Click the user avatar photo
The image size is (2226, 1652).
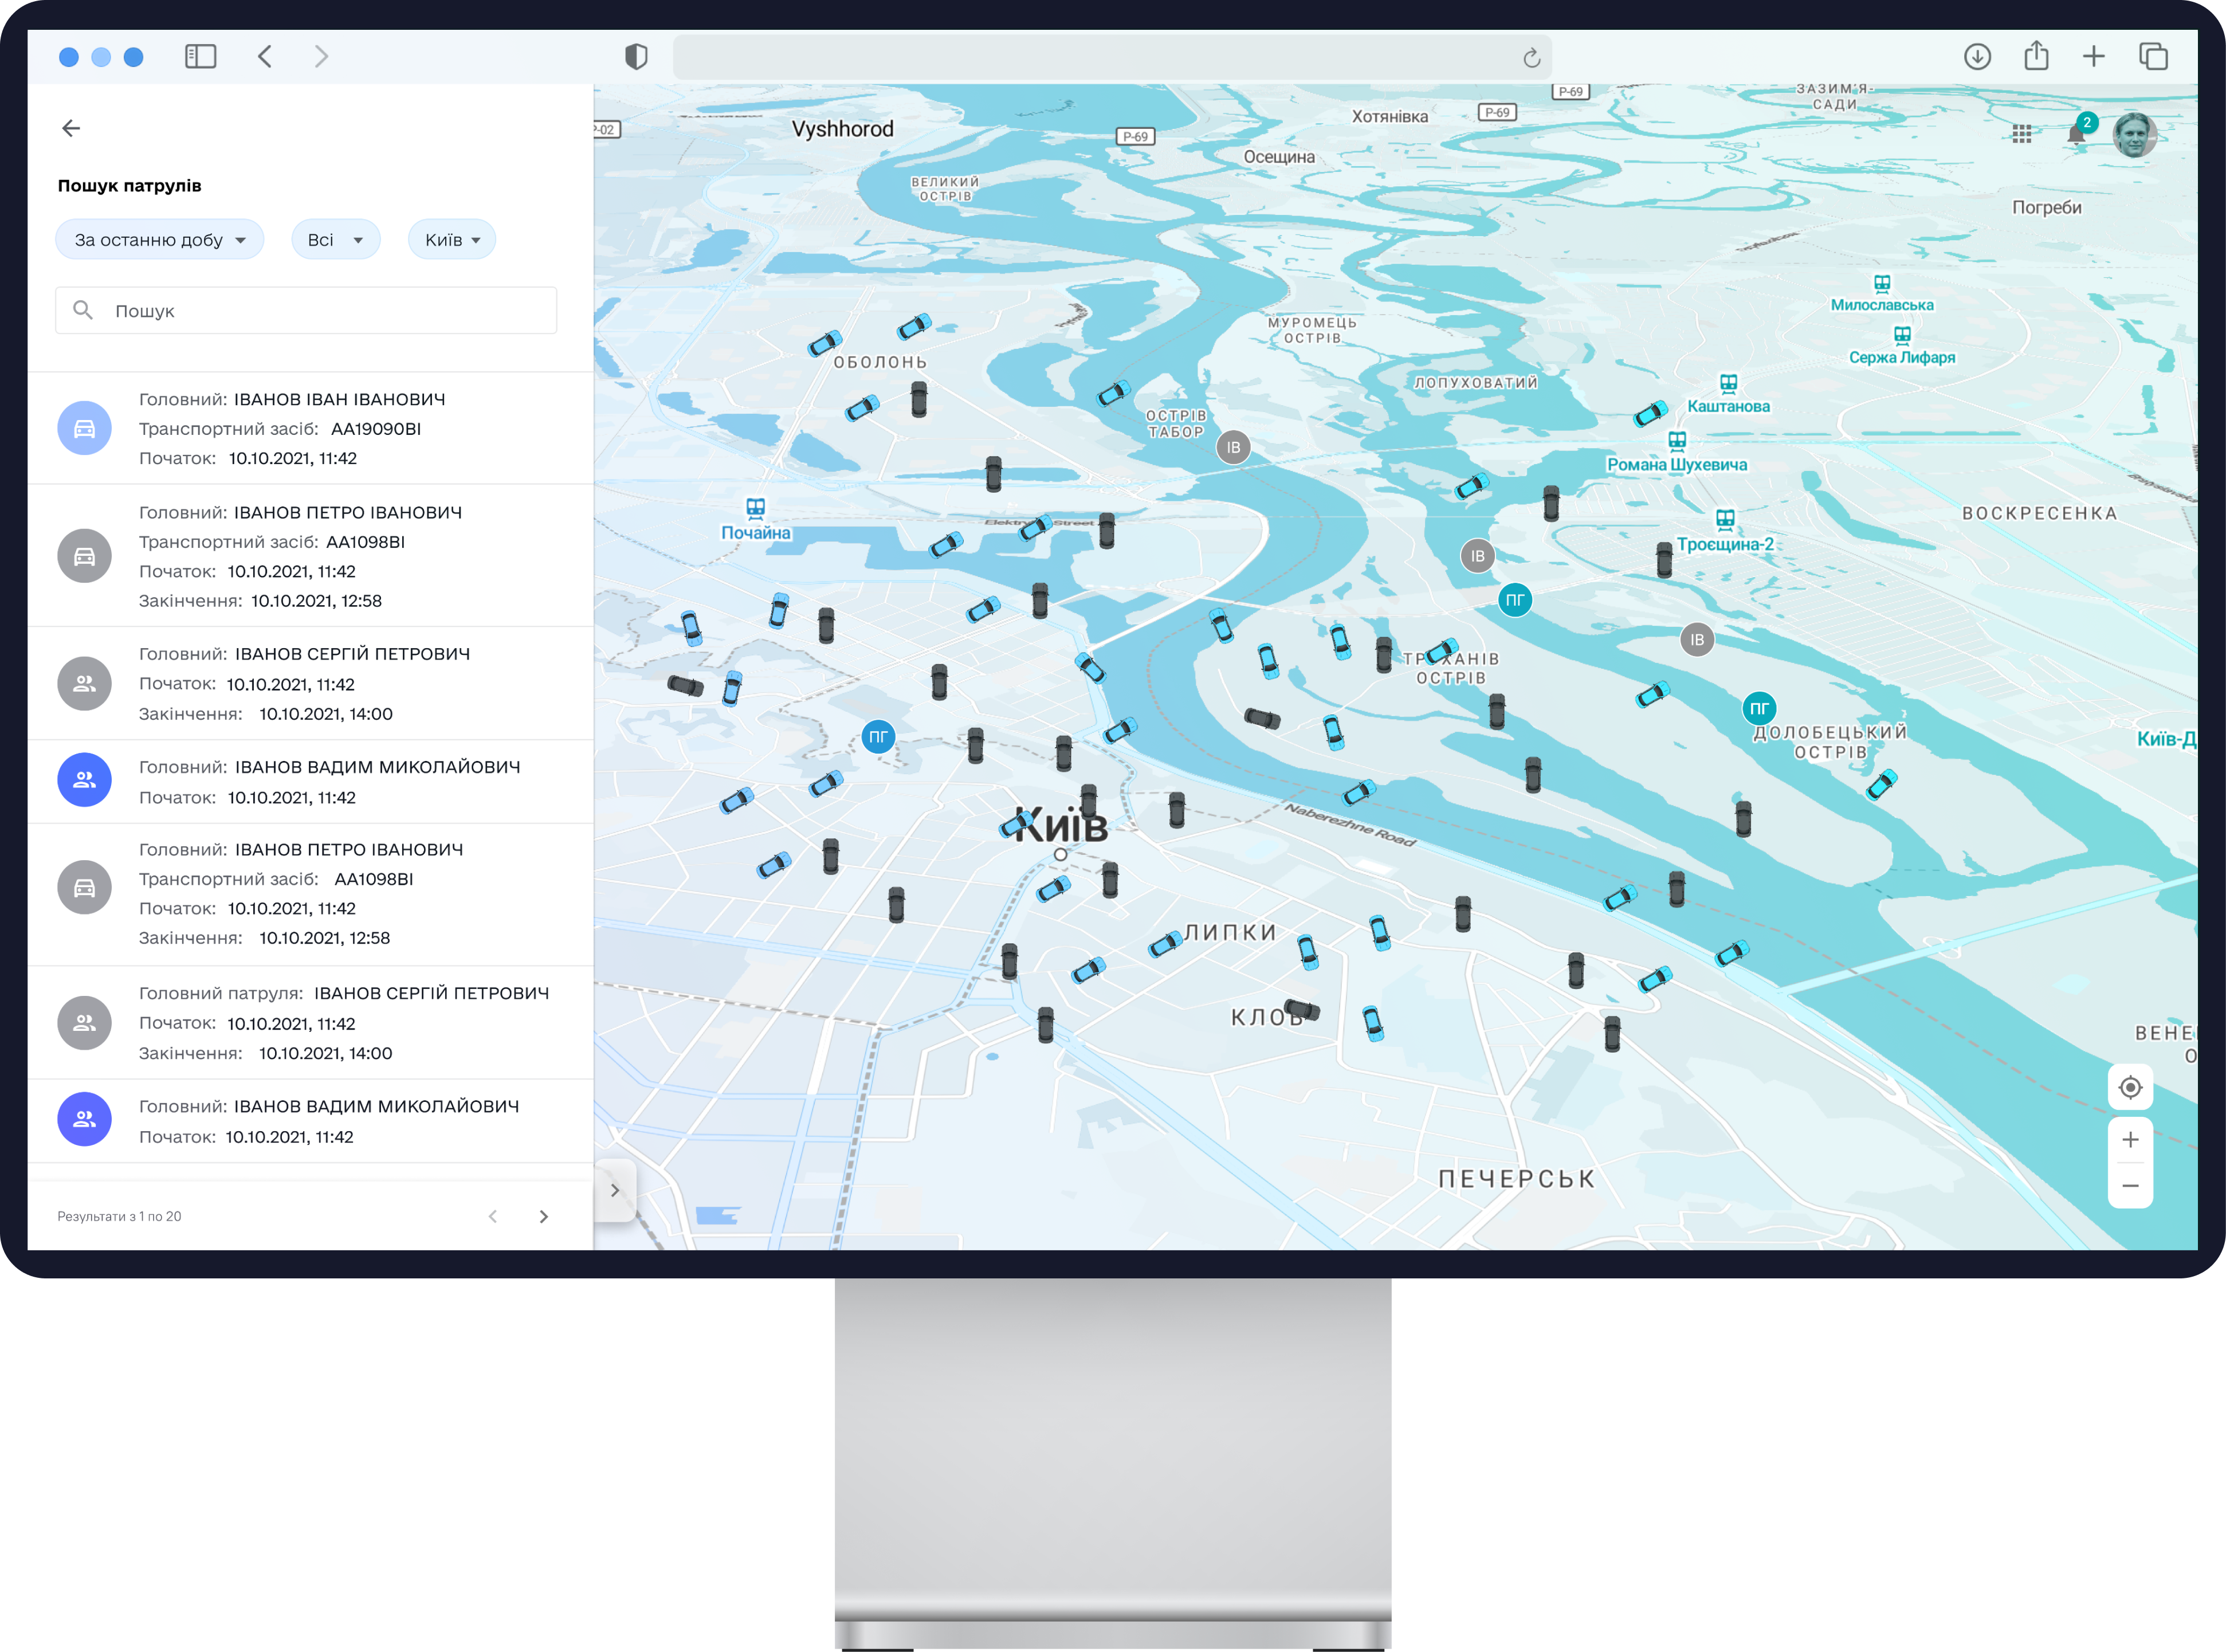pyautogui.click(x=2134, y=135)
